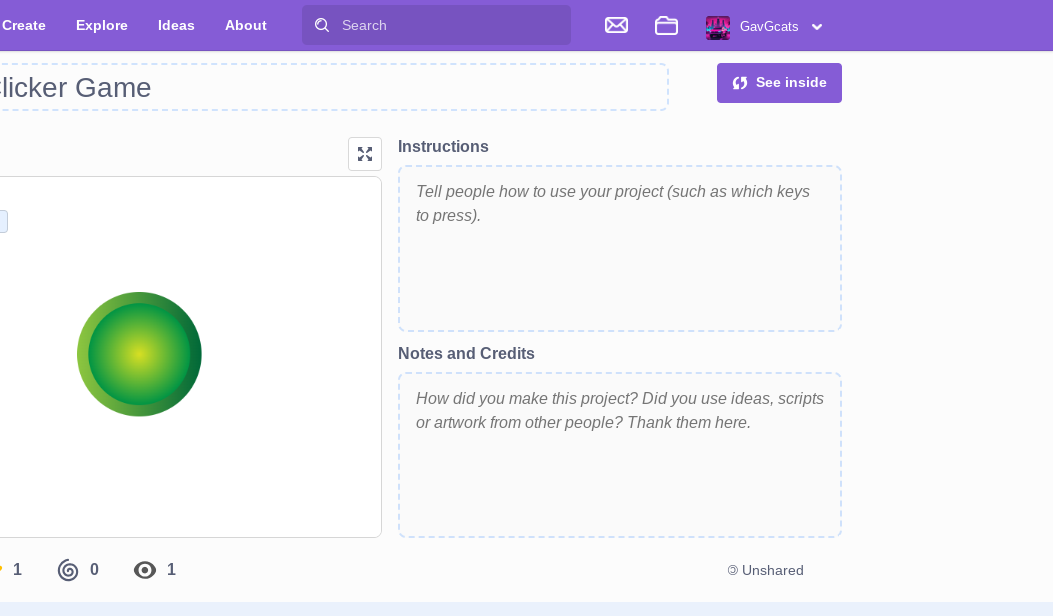The image size is (1053, 616).
Task: Click the Unshared status indicator
Action: pyautogui.click(x=765, y=570)
